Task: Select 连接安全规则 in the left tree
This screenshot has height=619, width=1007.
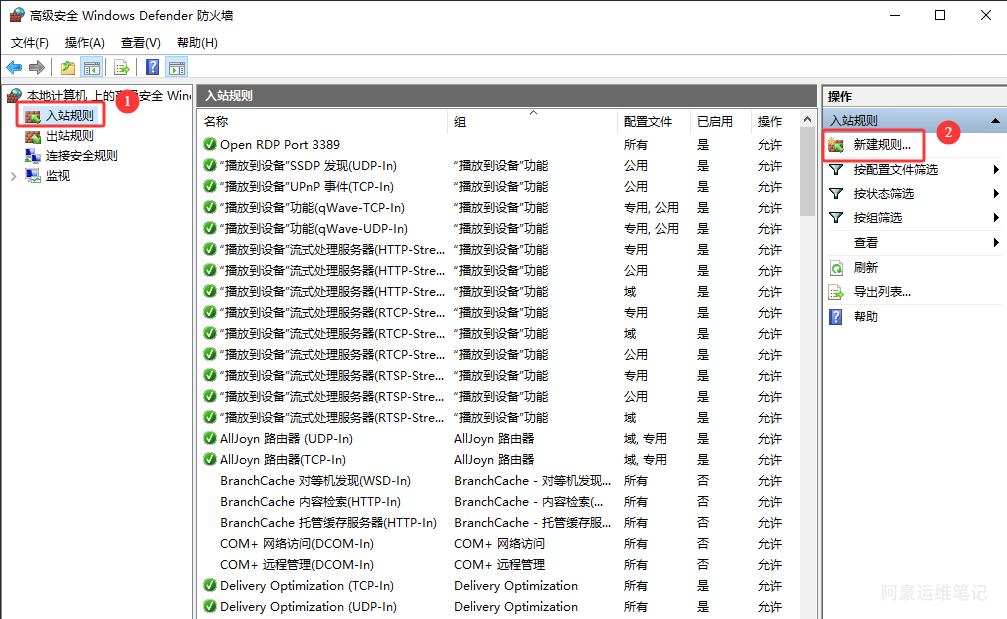Action: 82,155
